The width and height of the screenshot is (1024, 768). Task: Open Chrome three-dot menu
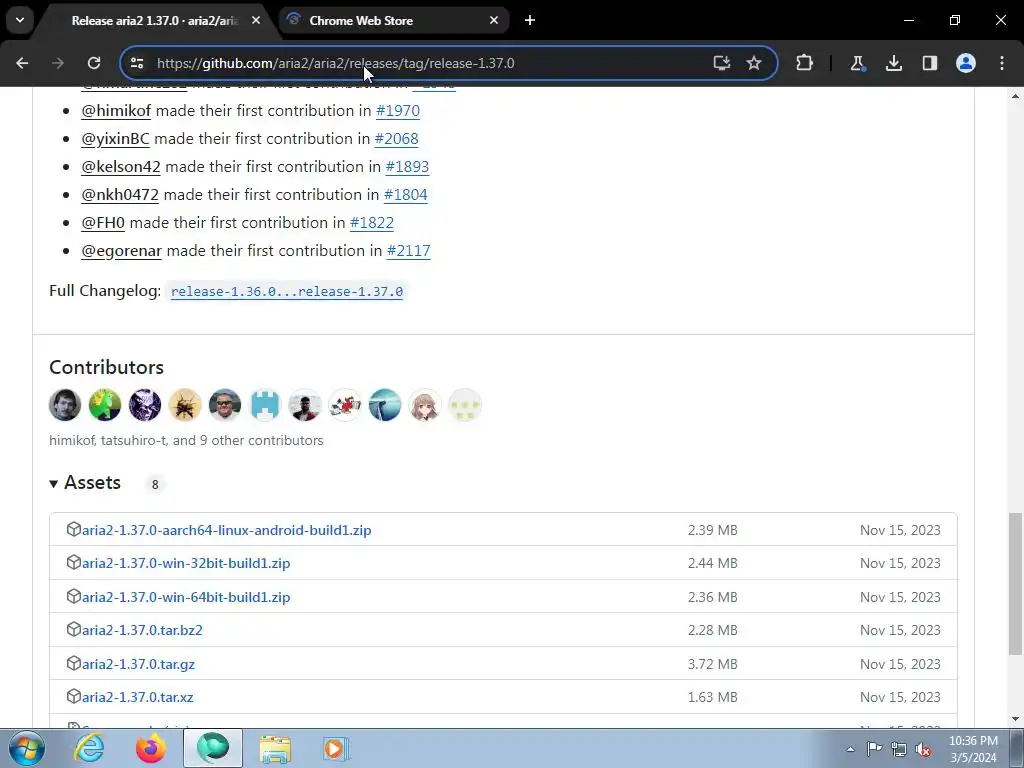(x=1002, y=63)
